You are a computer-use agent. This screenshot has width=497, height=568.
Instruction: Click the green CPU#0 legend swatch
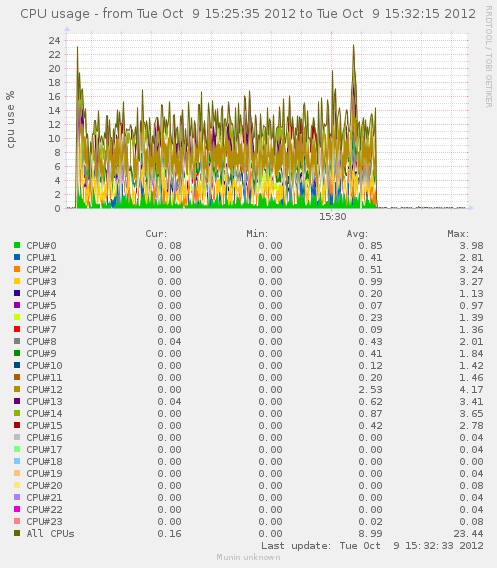click(x=17, y=245)
